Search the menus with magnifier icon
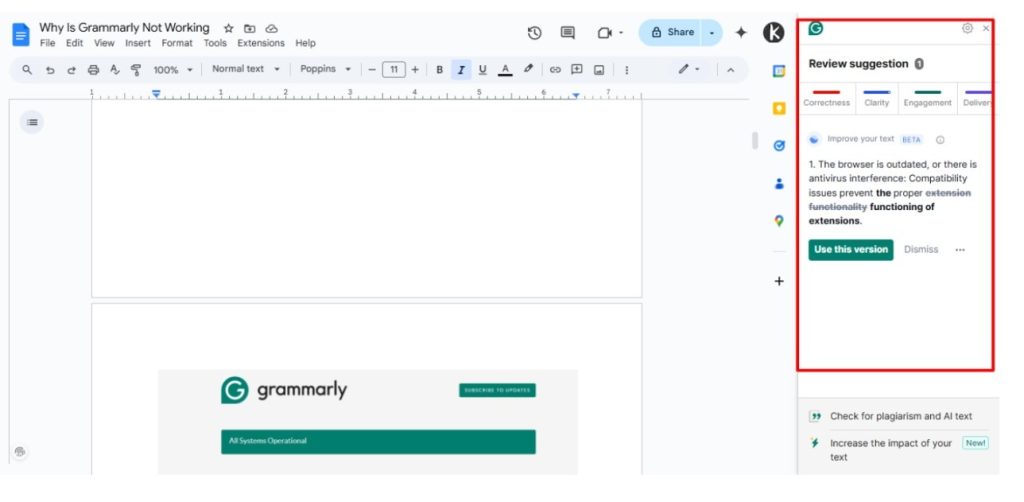The height and width of the screenshot is (502, 1024). pos(27,69)
